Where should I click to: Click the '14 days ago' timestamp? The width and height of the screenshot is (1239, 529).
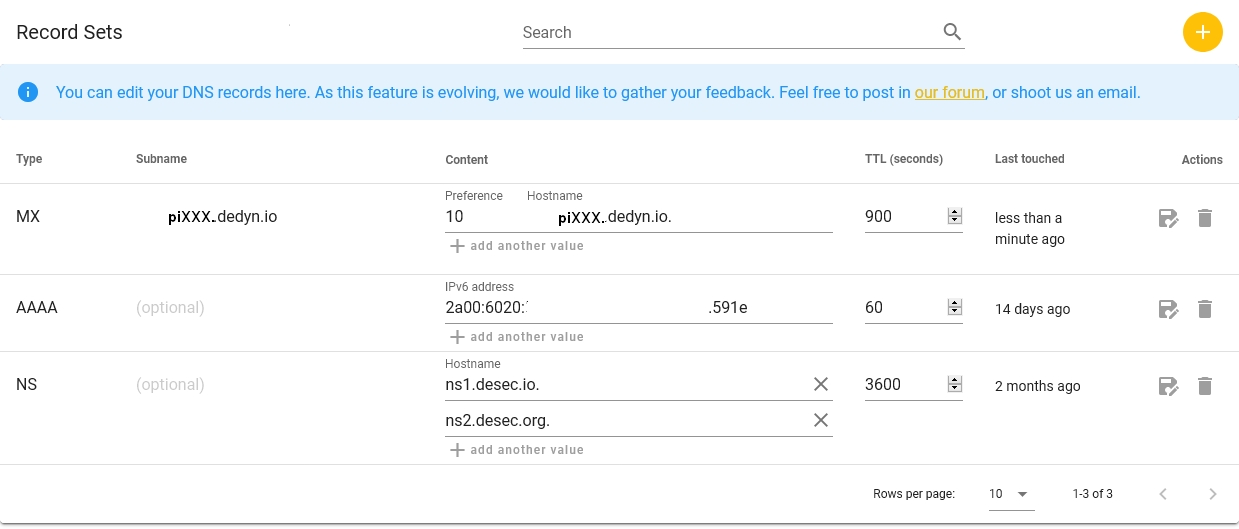1032,309
